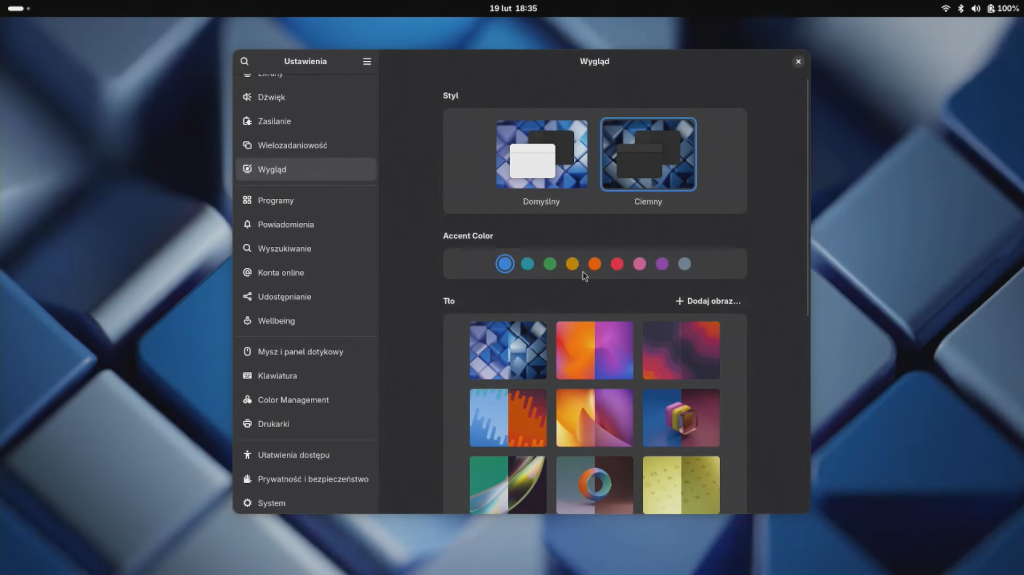Select the blue geometric cubes wallpaper
The width and height of the screenshot is (1024, 575).
click(508, 350)
